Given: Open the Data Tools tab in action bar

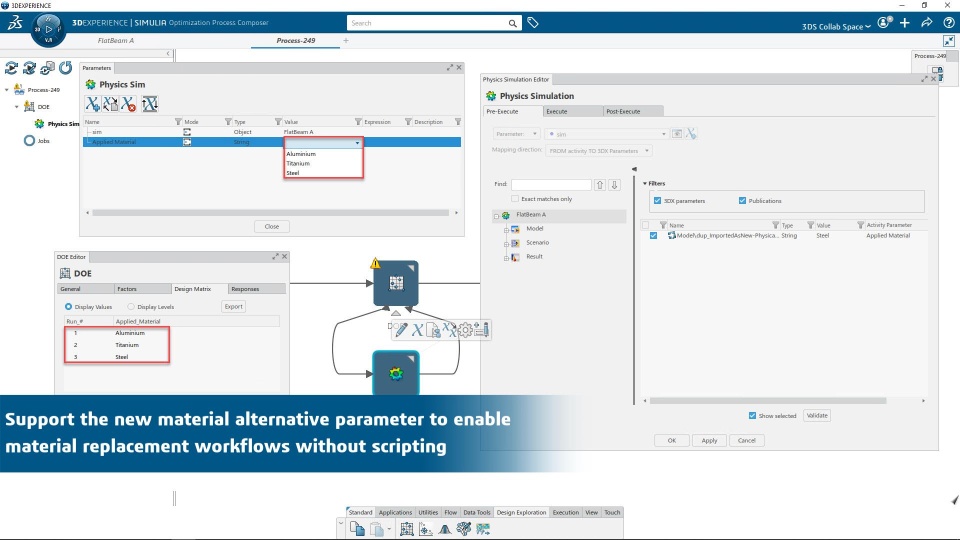Looking at the screenshot, I should pos(476,512).
